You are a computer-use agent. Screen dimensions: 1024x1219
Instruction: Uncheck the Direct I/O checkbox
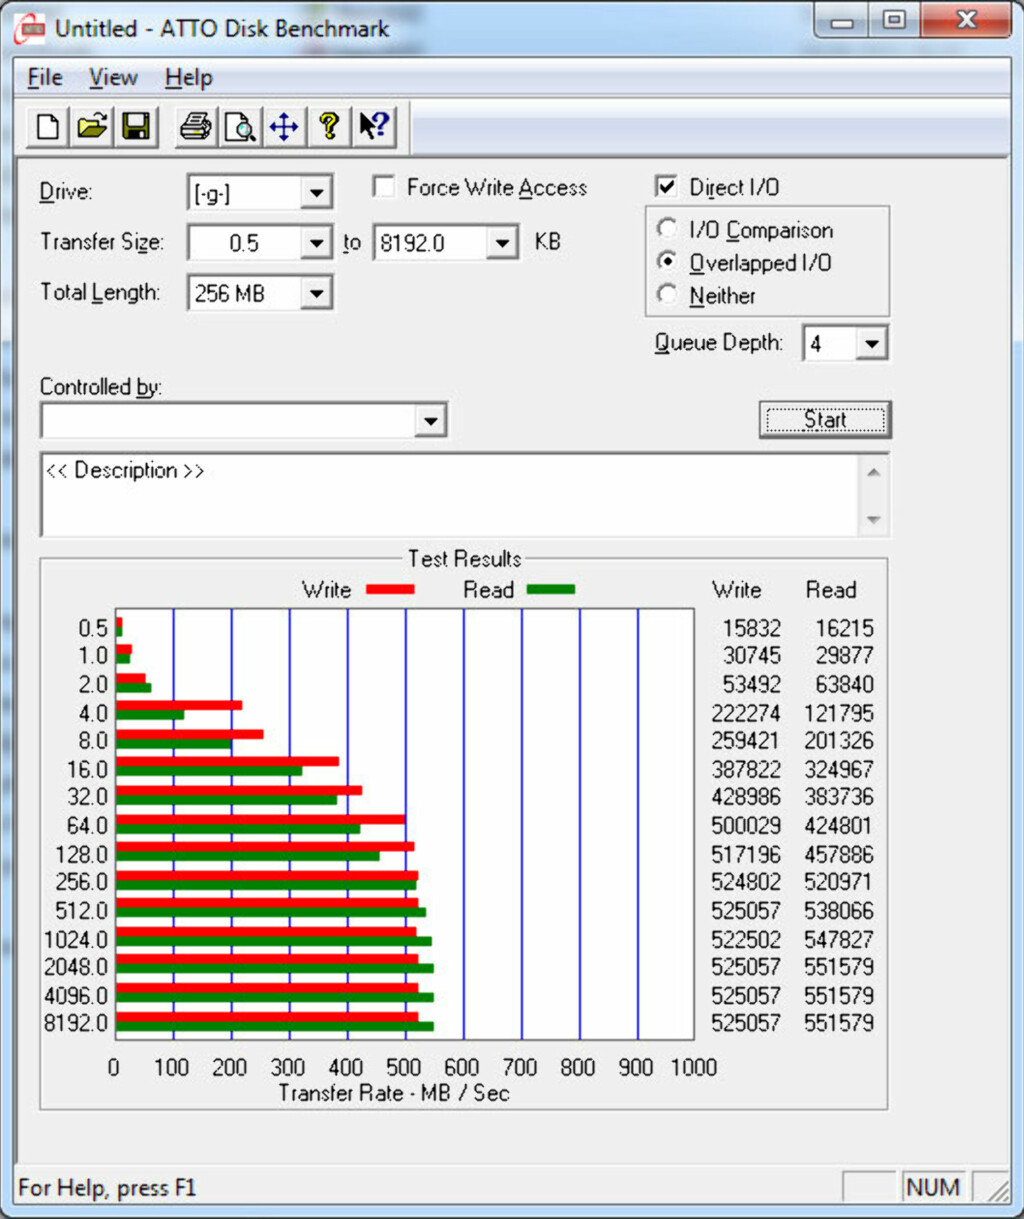(x=665, y=187)
